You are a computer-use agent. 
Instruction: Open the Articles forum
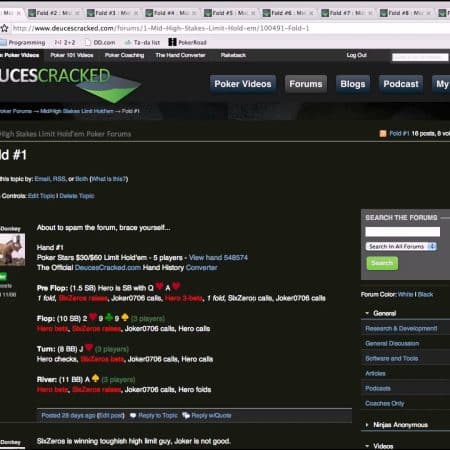point(375,374)
